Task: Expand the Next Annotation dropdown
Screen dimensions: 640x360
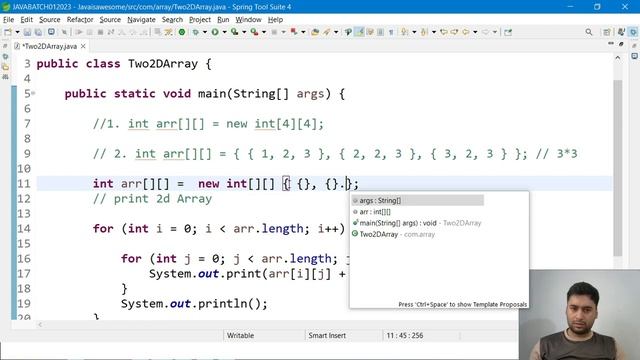Action: point(414,32)
